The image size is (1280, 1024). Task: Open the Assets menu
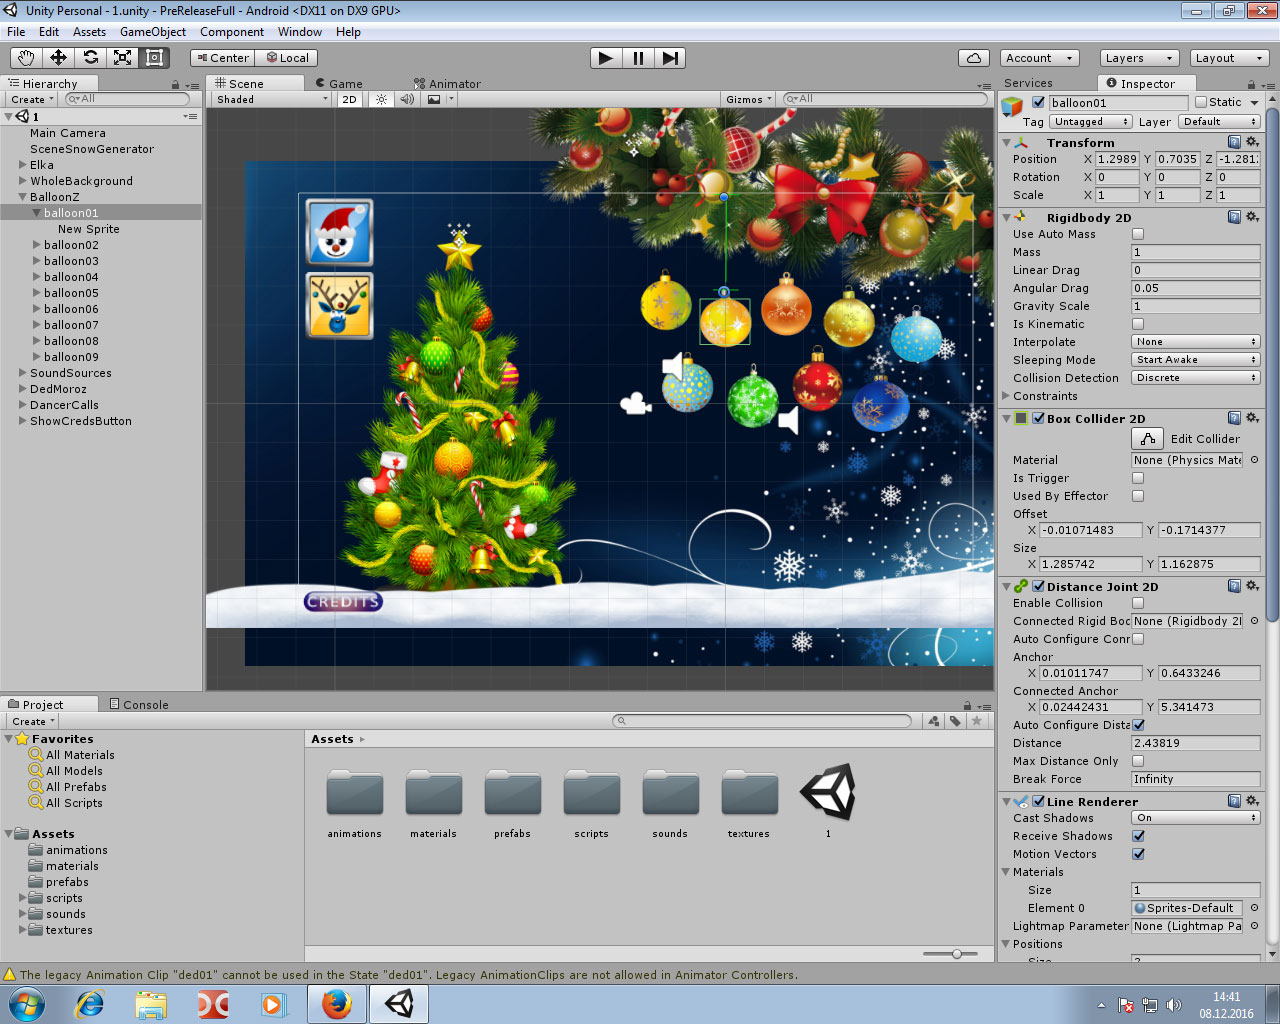(x=89, y=32)
